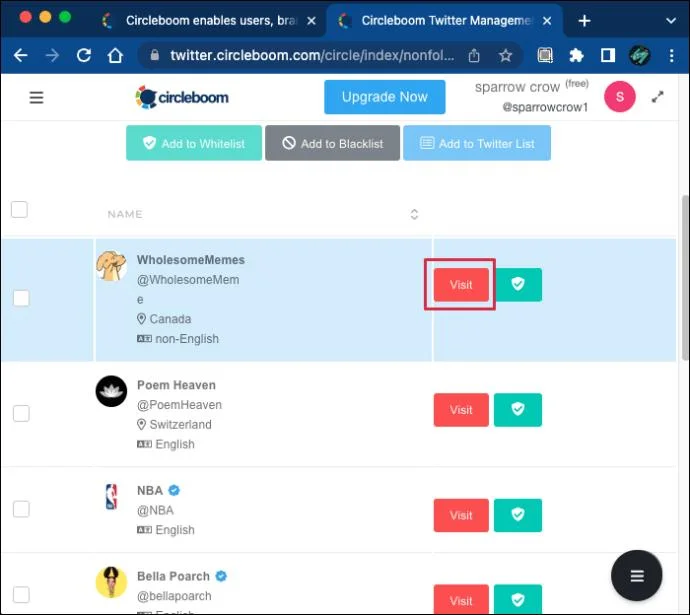Open a new browser tab
The width and height of the screenshot is (690, 615).
pyautogui.click(x=584, y=21)
